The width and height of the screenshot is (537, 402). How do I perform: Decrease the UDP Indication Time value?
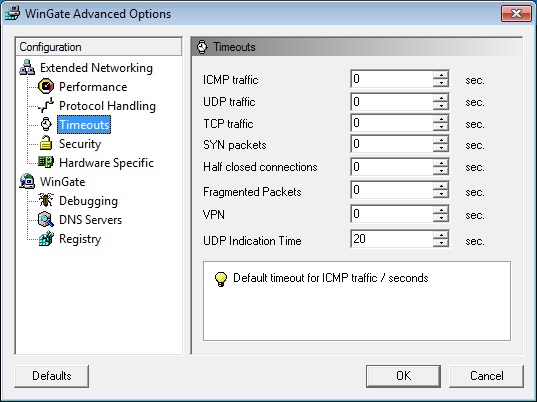tap(441, 243)
